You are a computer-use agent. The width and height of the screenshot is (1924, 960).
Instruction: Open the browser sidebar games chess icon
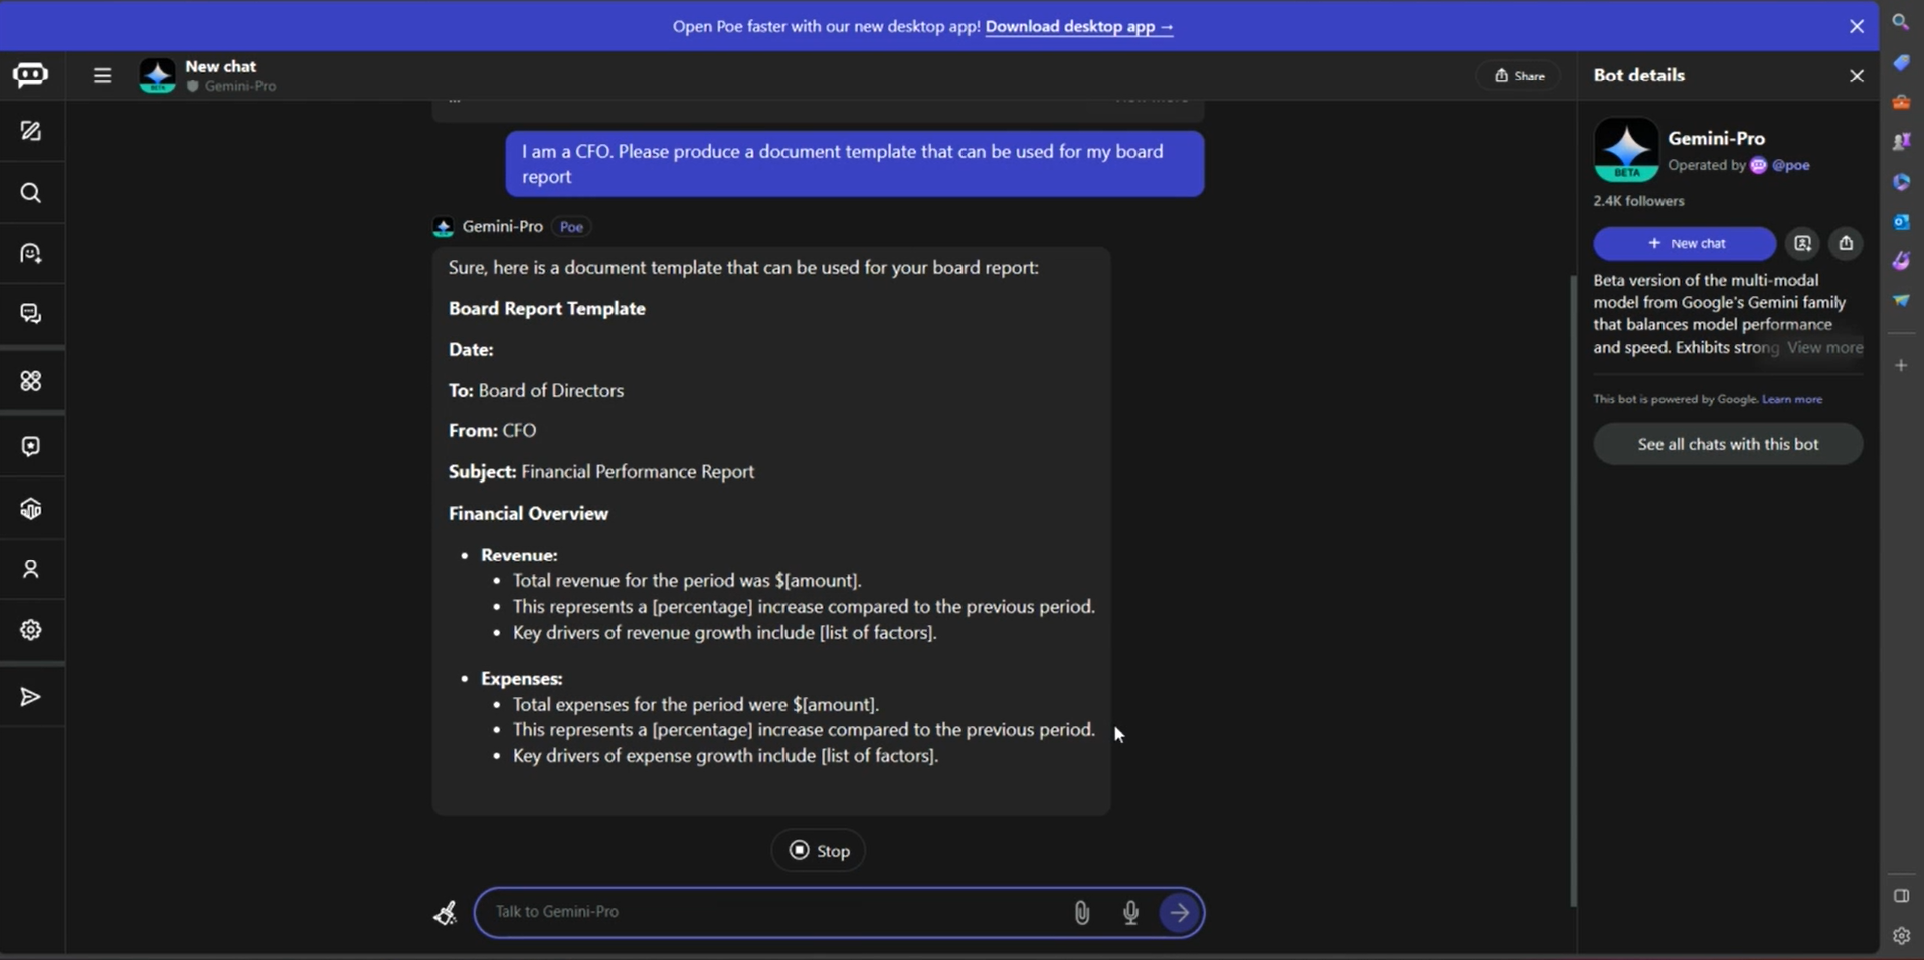tap(1901, 142)
